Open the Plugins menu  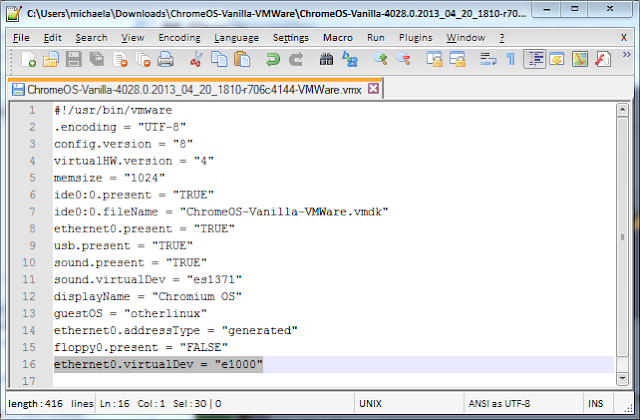pyautogui.click(x=416, y=38)
